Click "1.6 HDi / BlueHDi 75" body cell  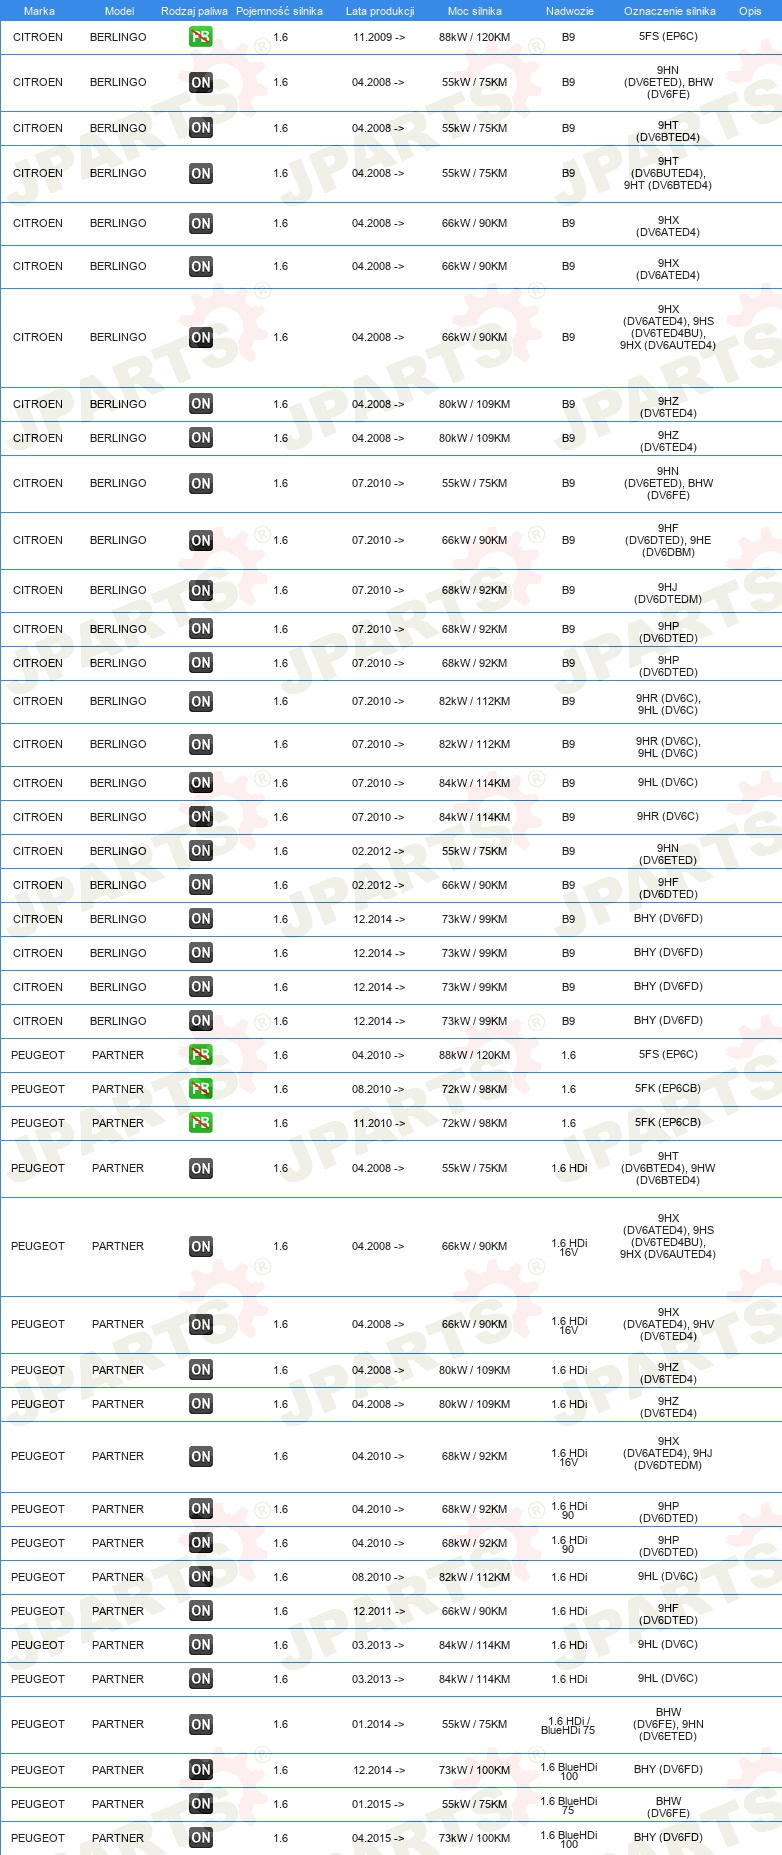click(x=569, y=1726)
